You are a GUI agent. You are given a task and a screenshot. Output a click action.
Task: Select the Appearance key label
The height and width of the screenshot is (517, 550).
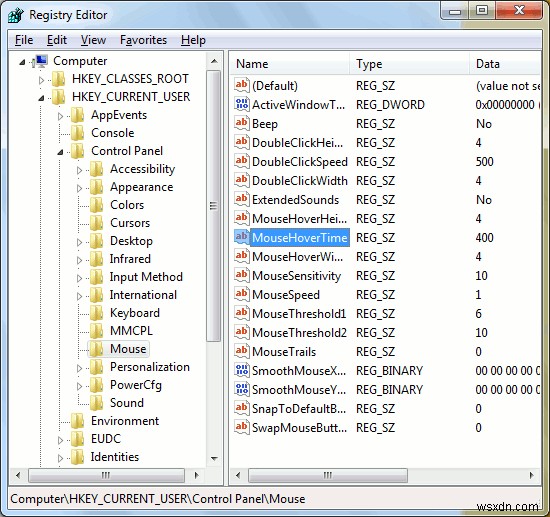click(x=142, y=187)
